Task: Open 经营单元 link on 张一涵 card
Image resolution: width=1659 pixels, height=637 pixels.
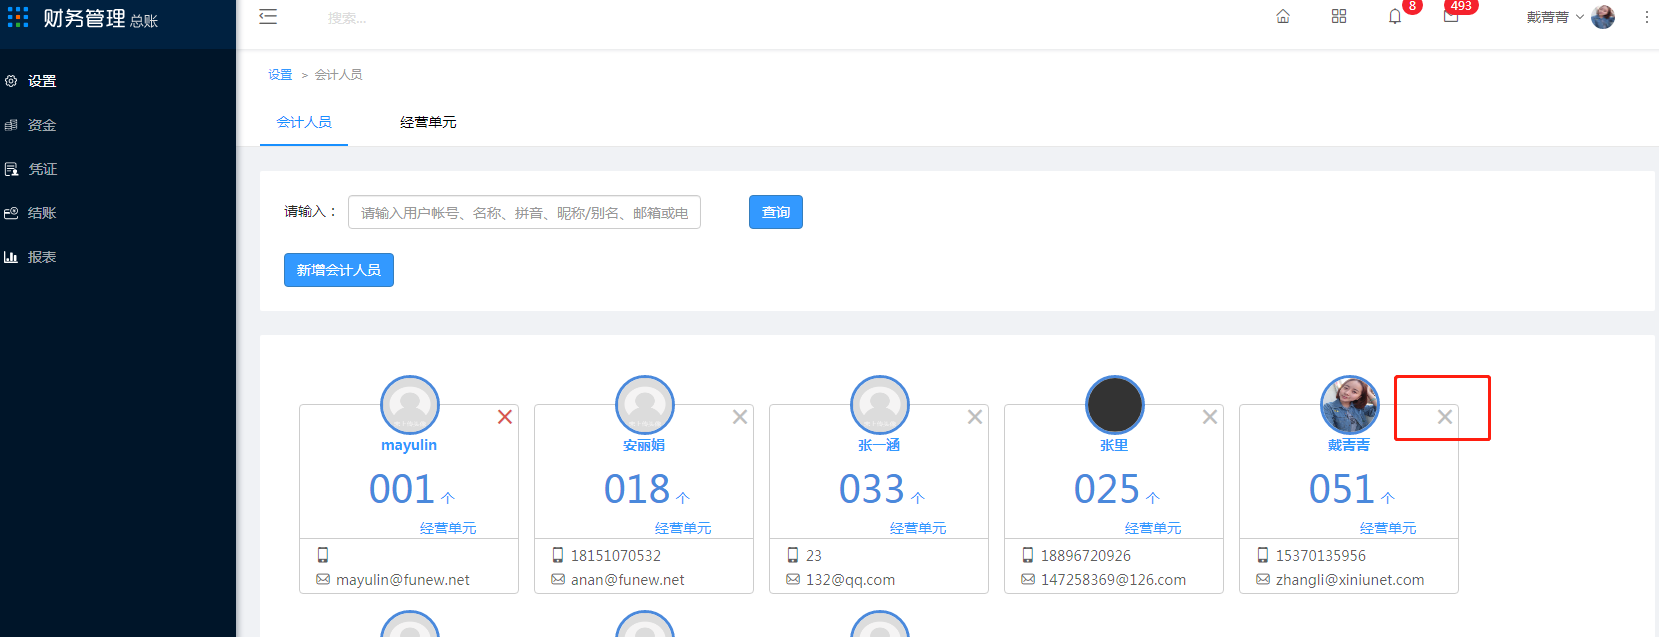Action: (918, 528)
